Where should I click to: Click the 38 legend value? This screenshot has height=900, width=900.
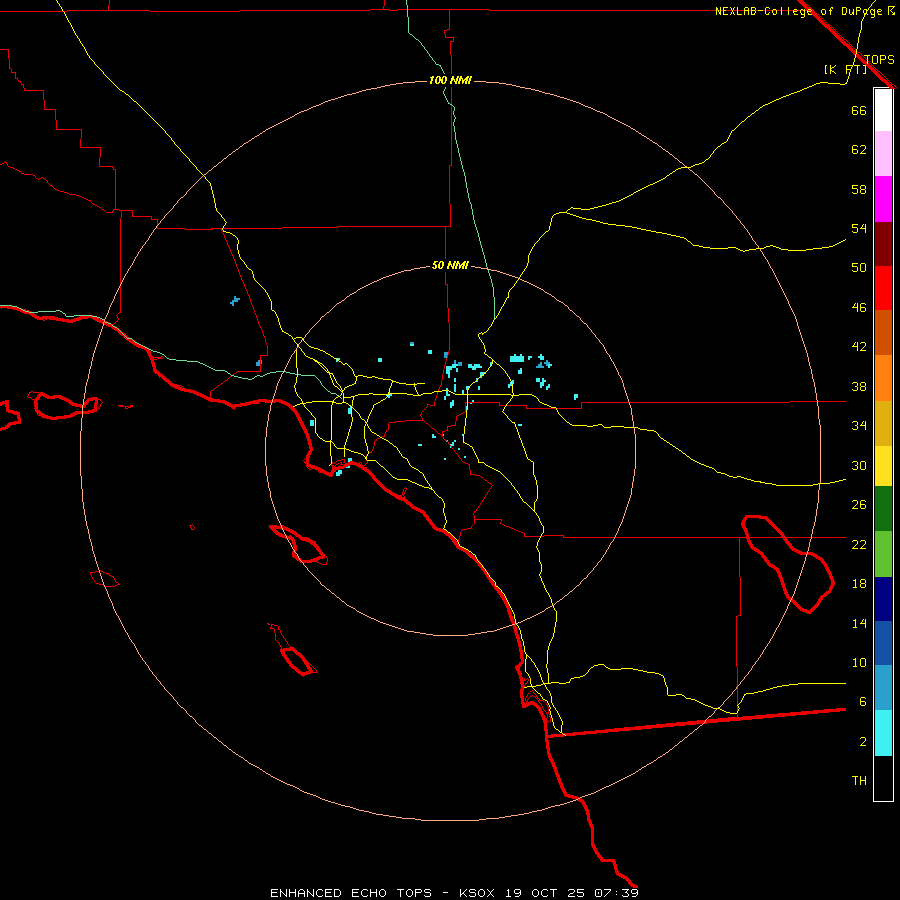[859, 386]
